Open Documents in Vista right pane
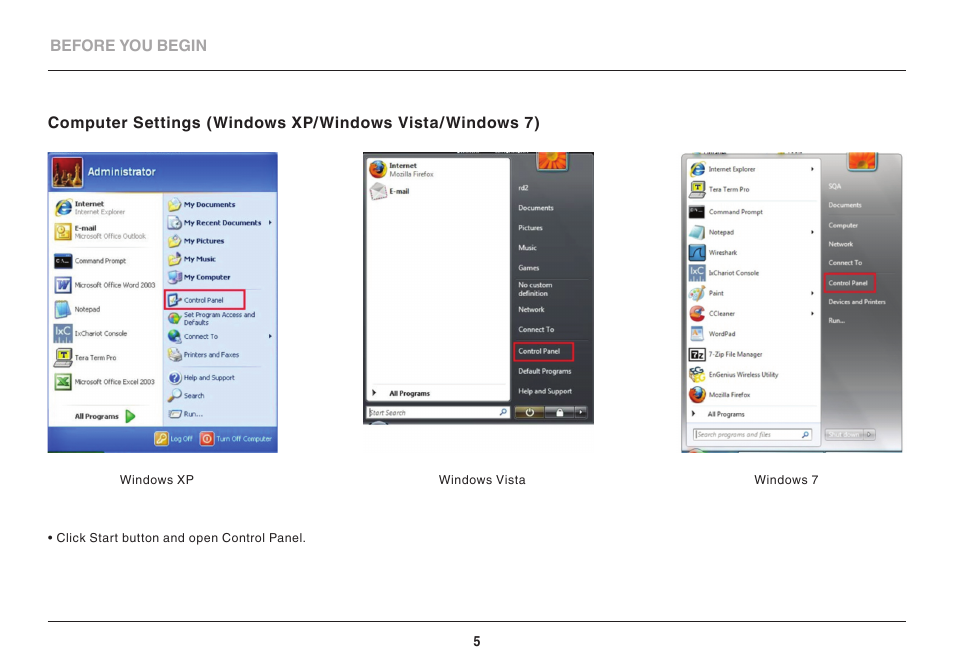 (x=535, y=208)
